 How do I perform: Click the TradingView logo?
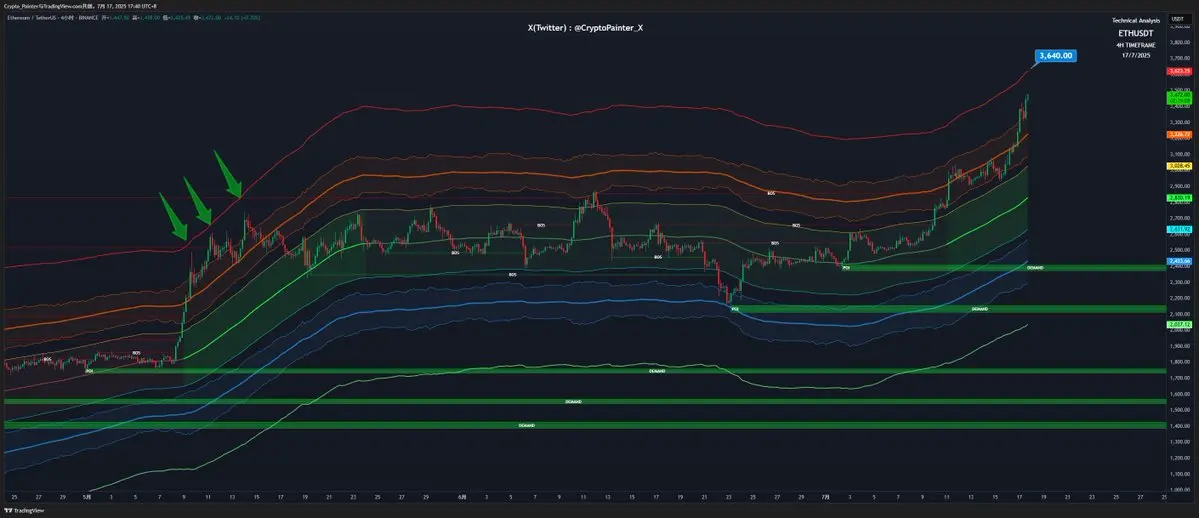[22, 510]
